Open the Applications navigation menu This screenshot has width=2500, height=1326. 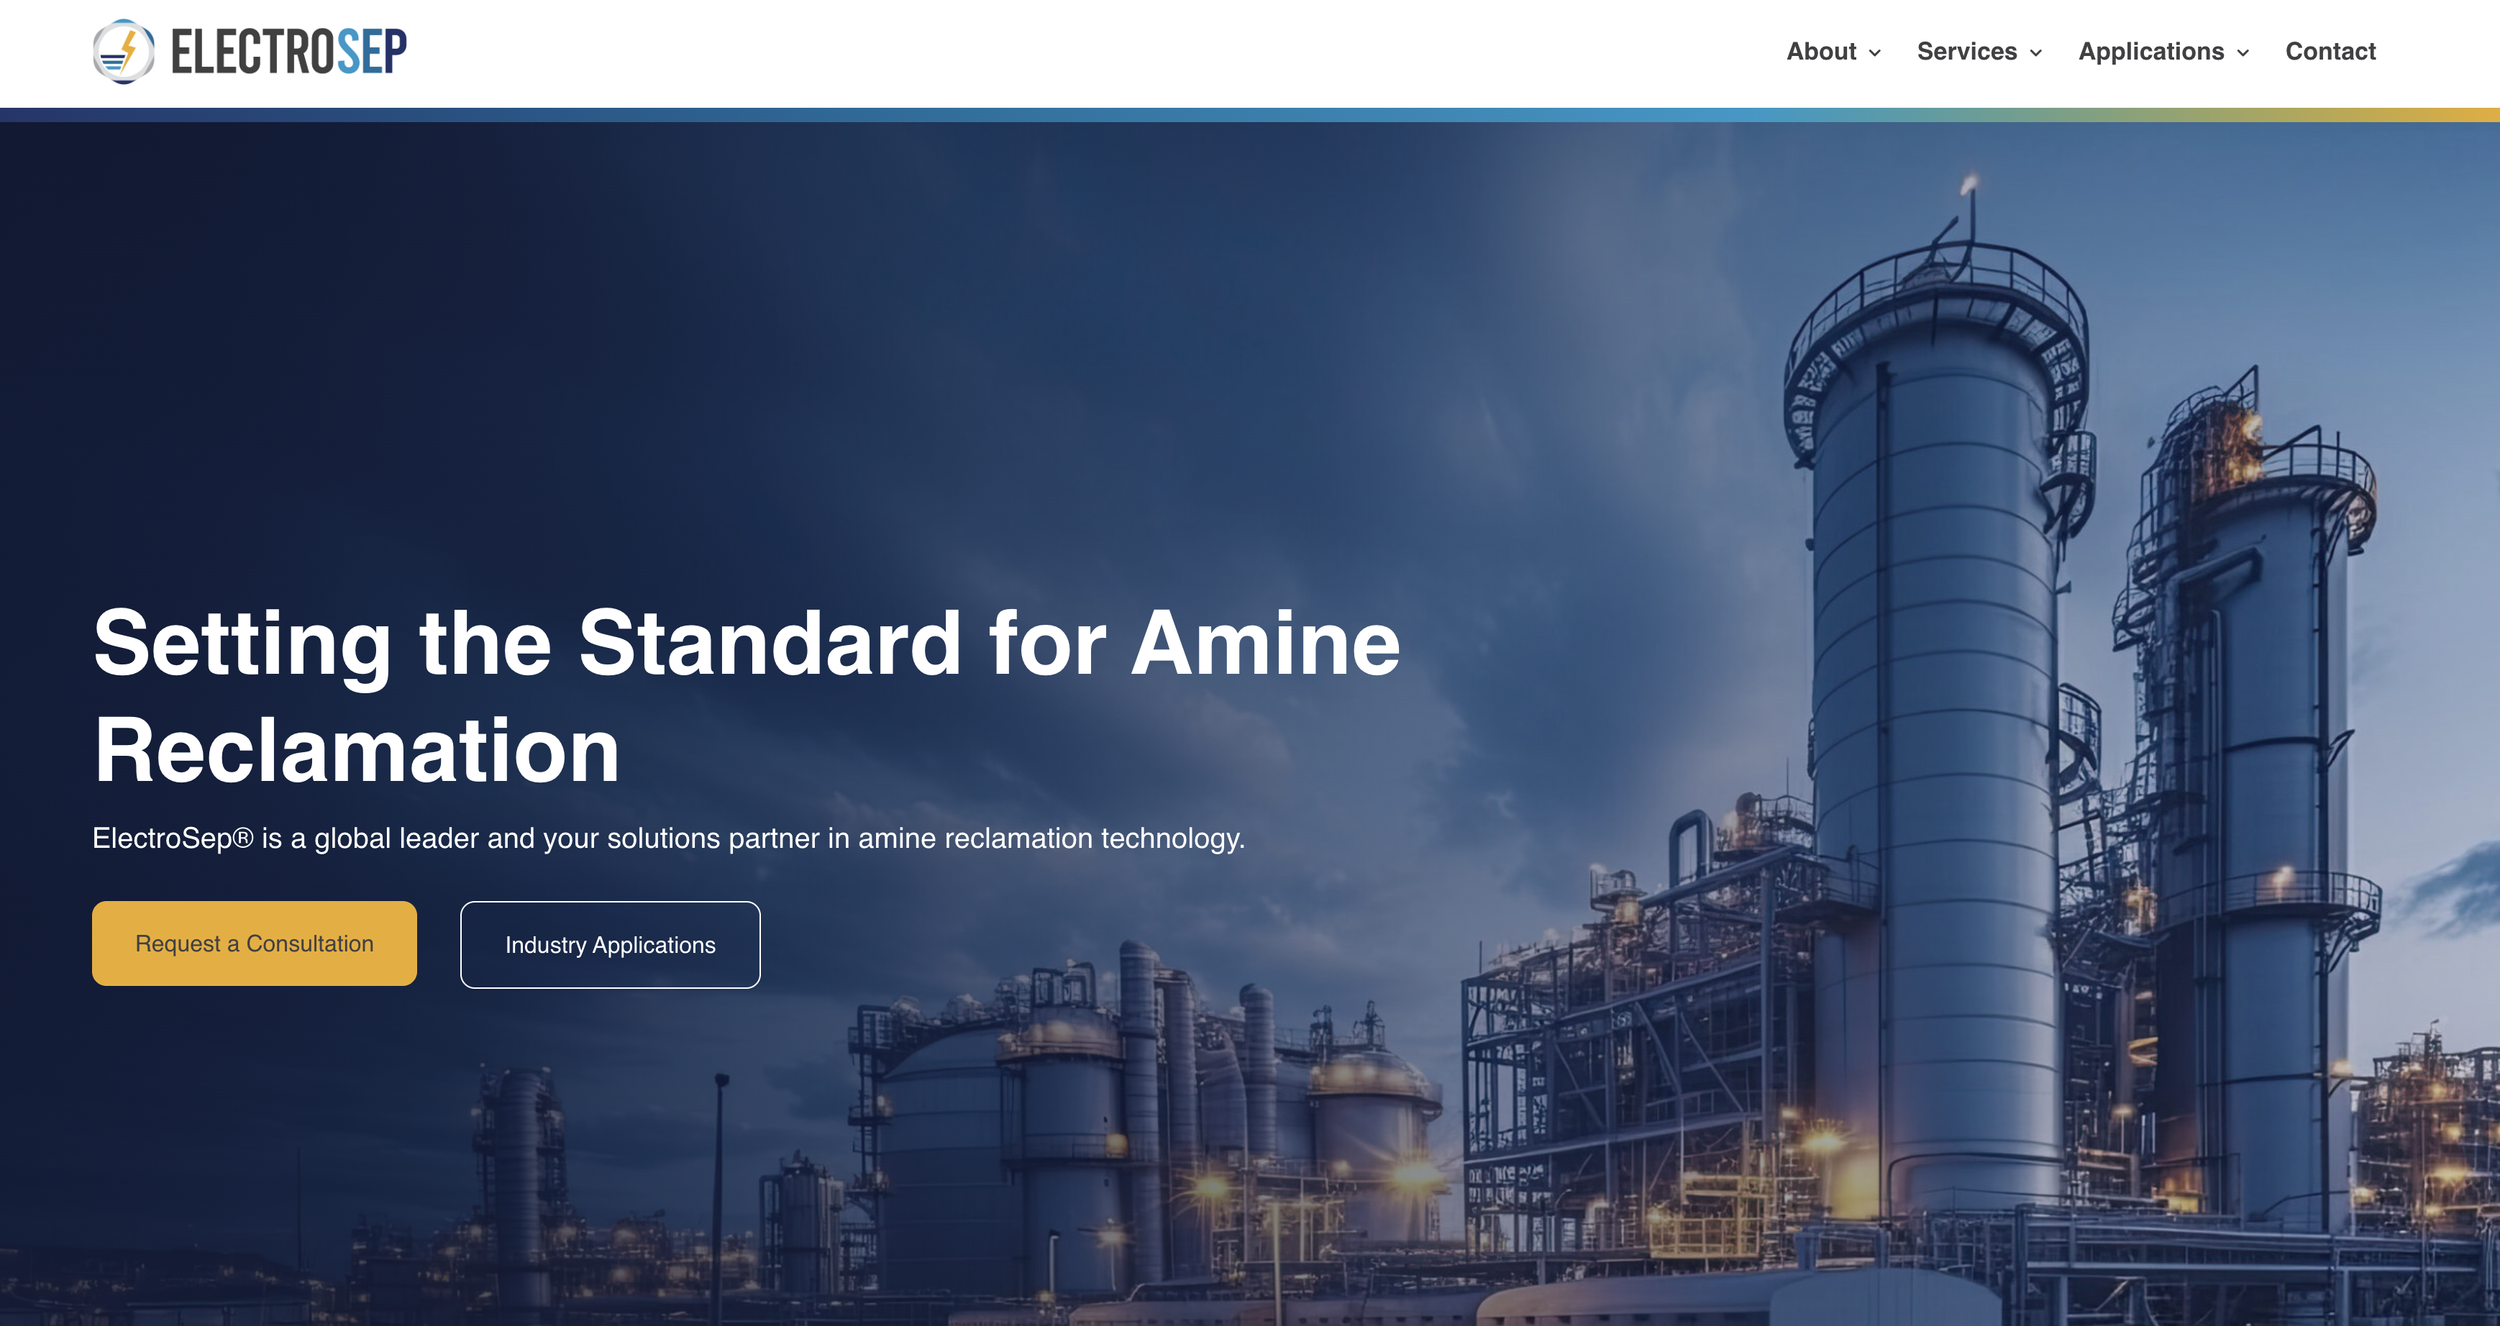click(x=2150, y=51)
